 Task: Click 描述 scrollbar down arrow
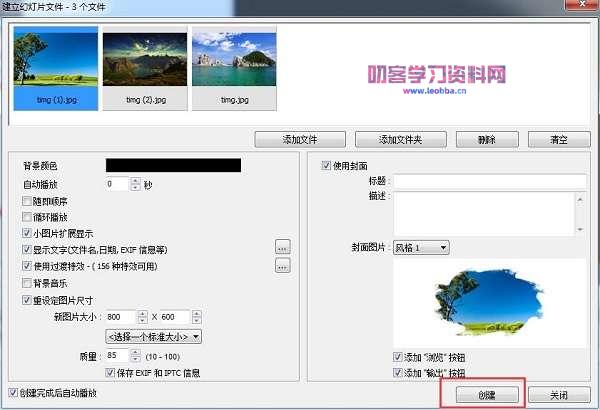580,229
